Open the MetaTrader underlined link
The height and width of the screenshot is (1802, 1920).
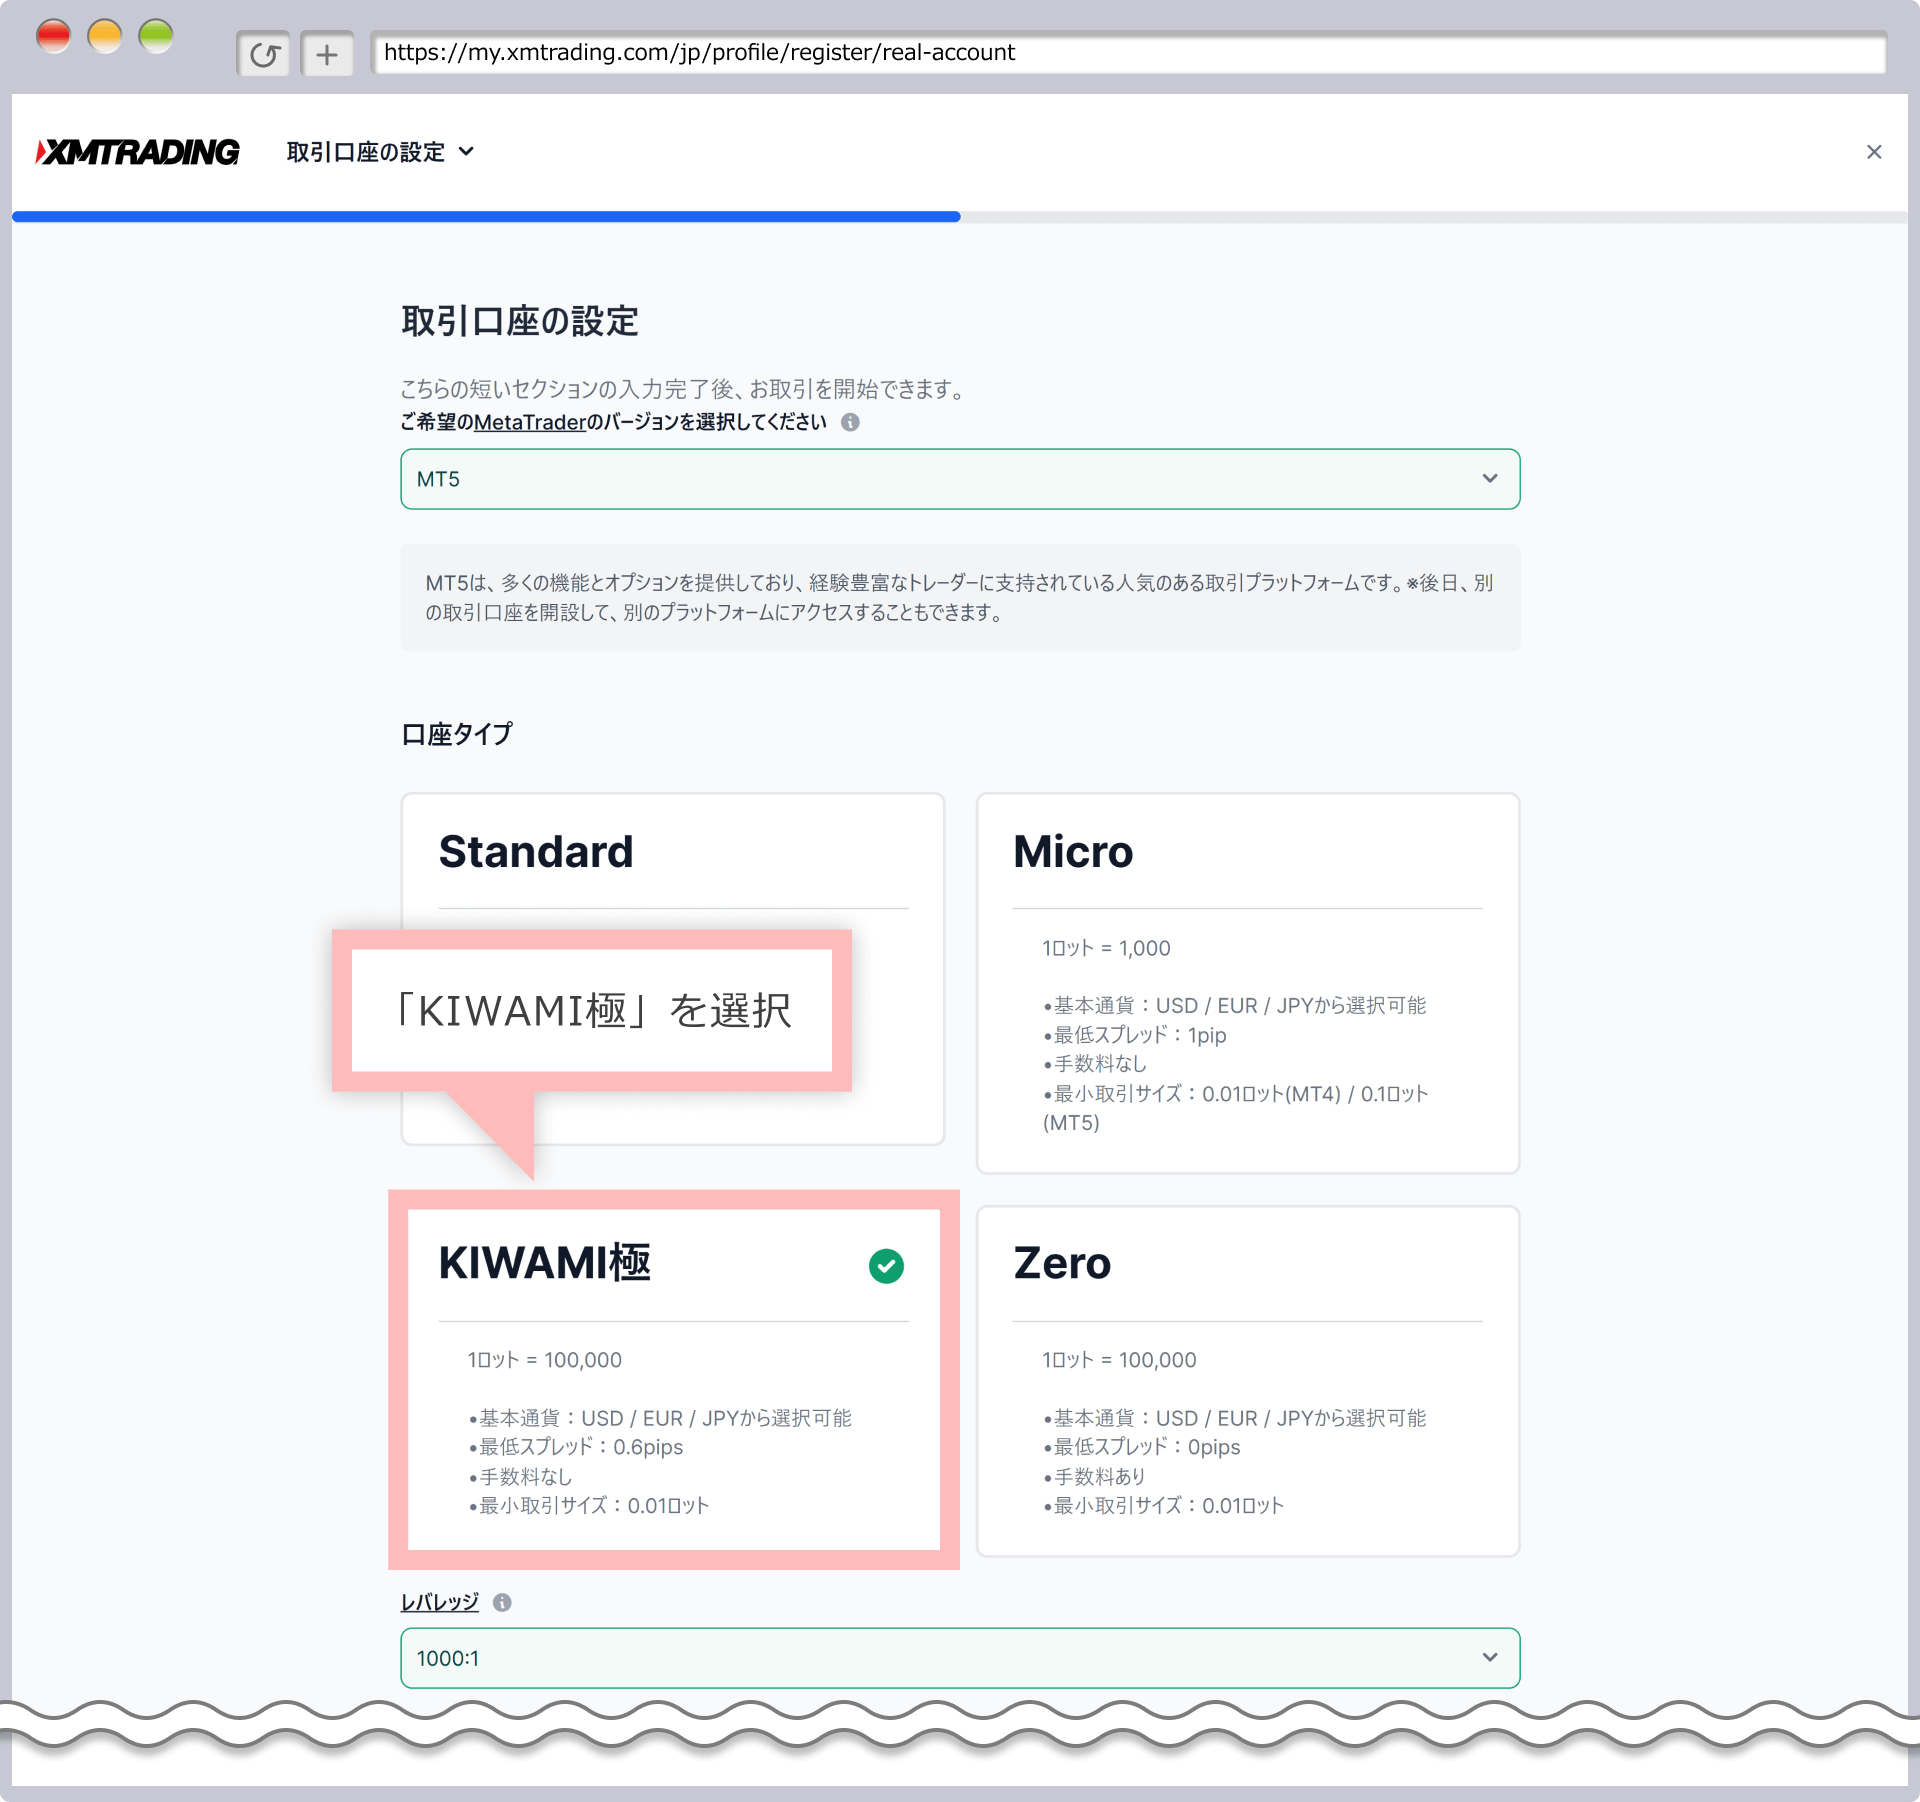tap(530, 422)
